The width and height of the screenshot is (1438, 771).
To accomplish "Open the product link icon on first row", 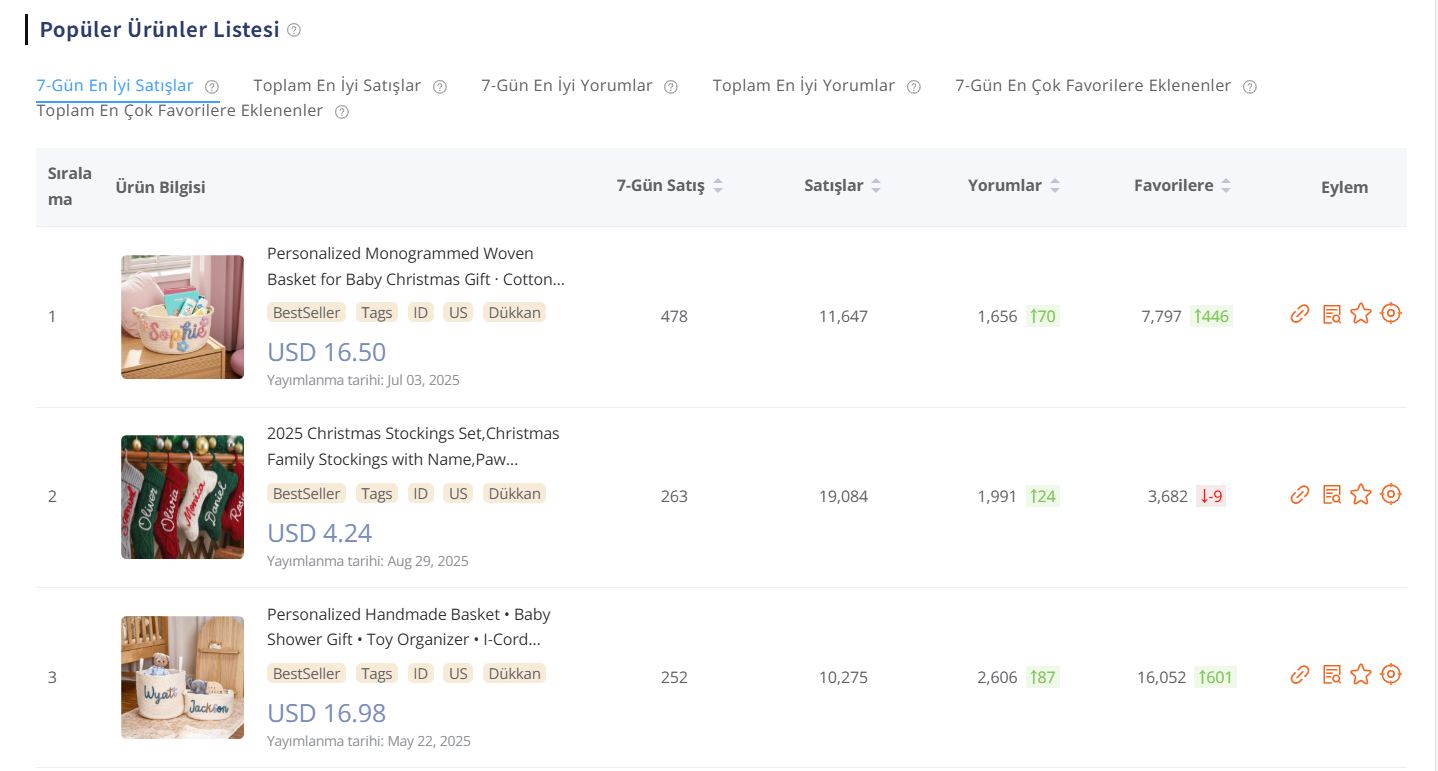I will pos(1299,313).
